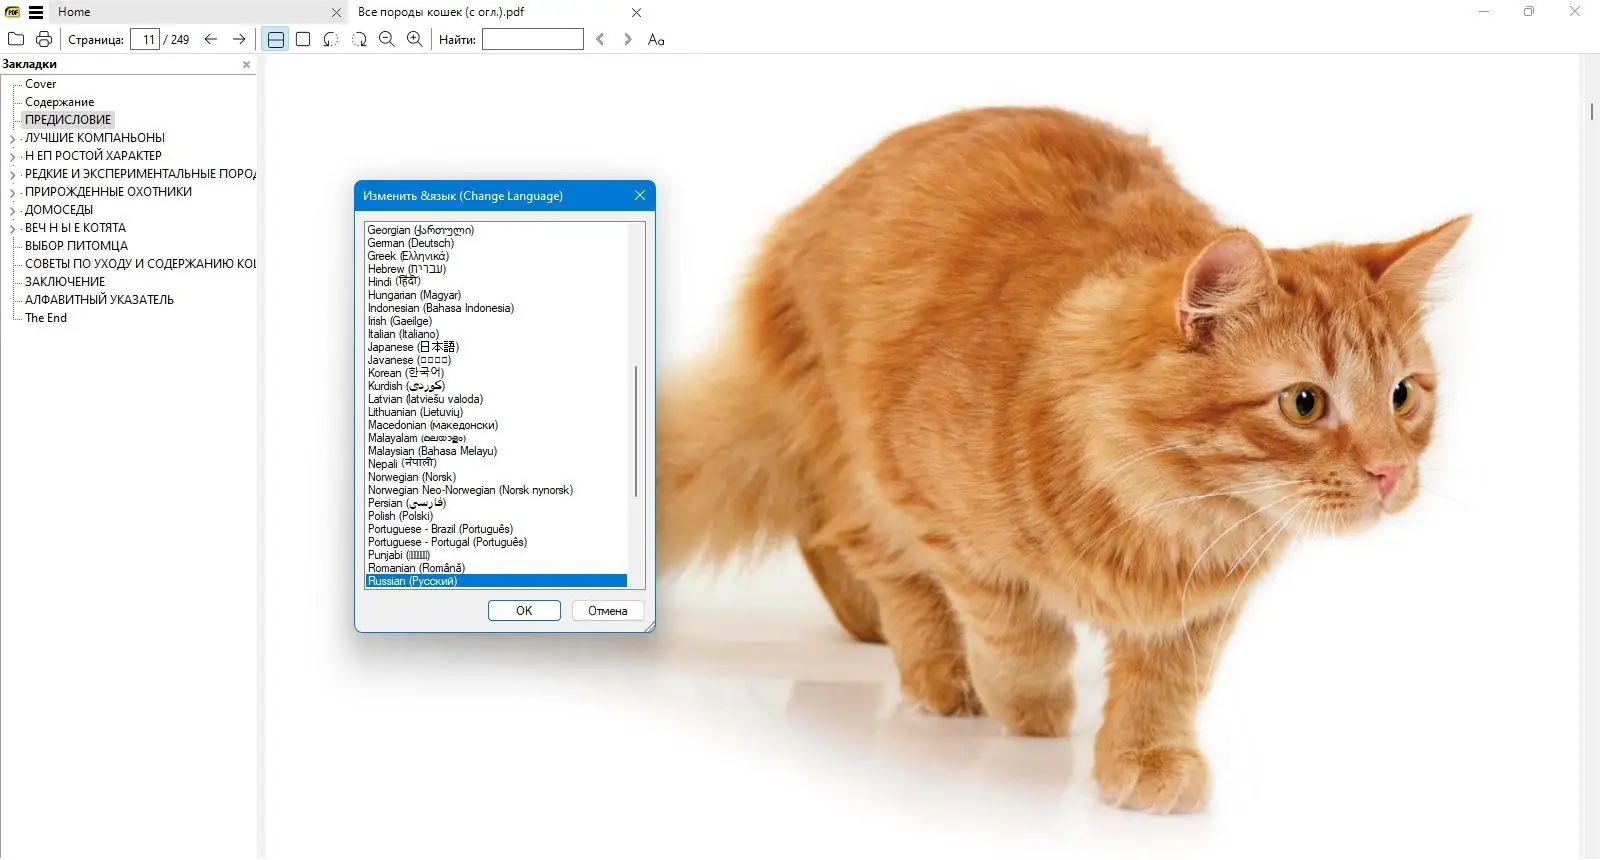Rotate the page right

click(x=359, y=39)
